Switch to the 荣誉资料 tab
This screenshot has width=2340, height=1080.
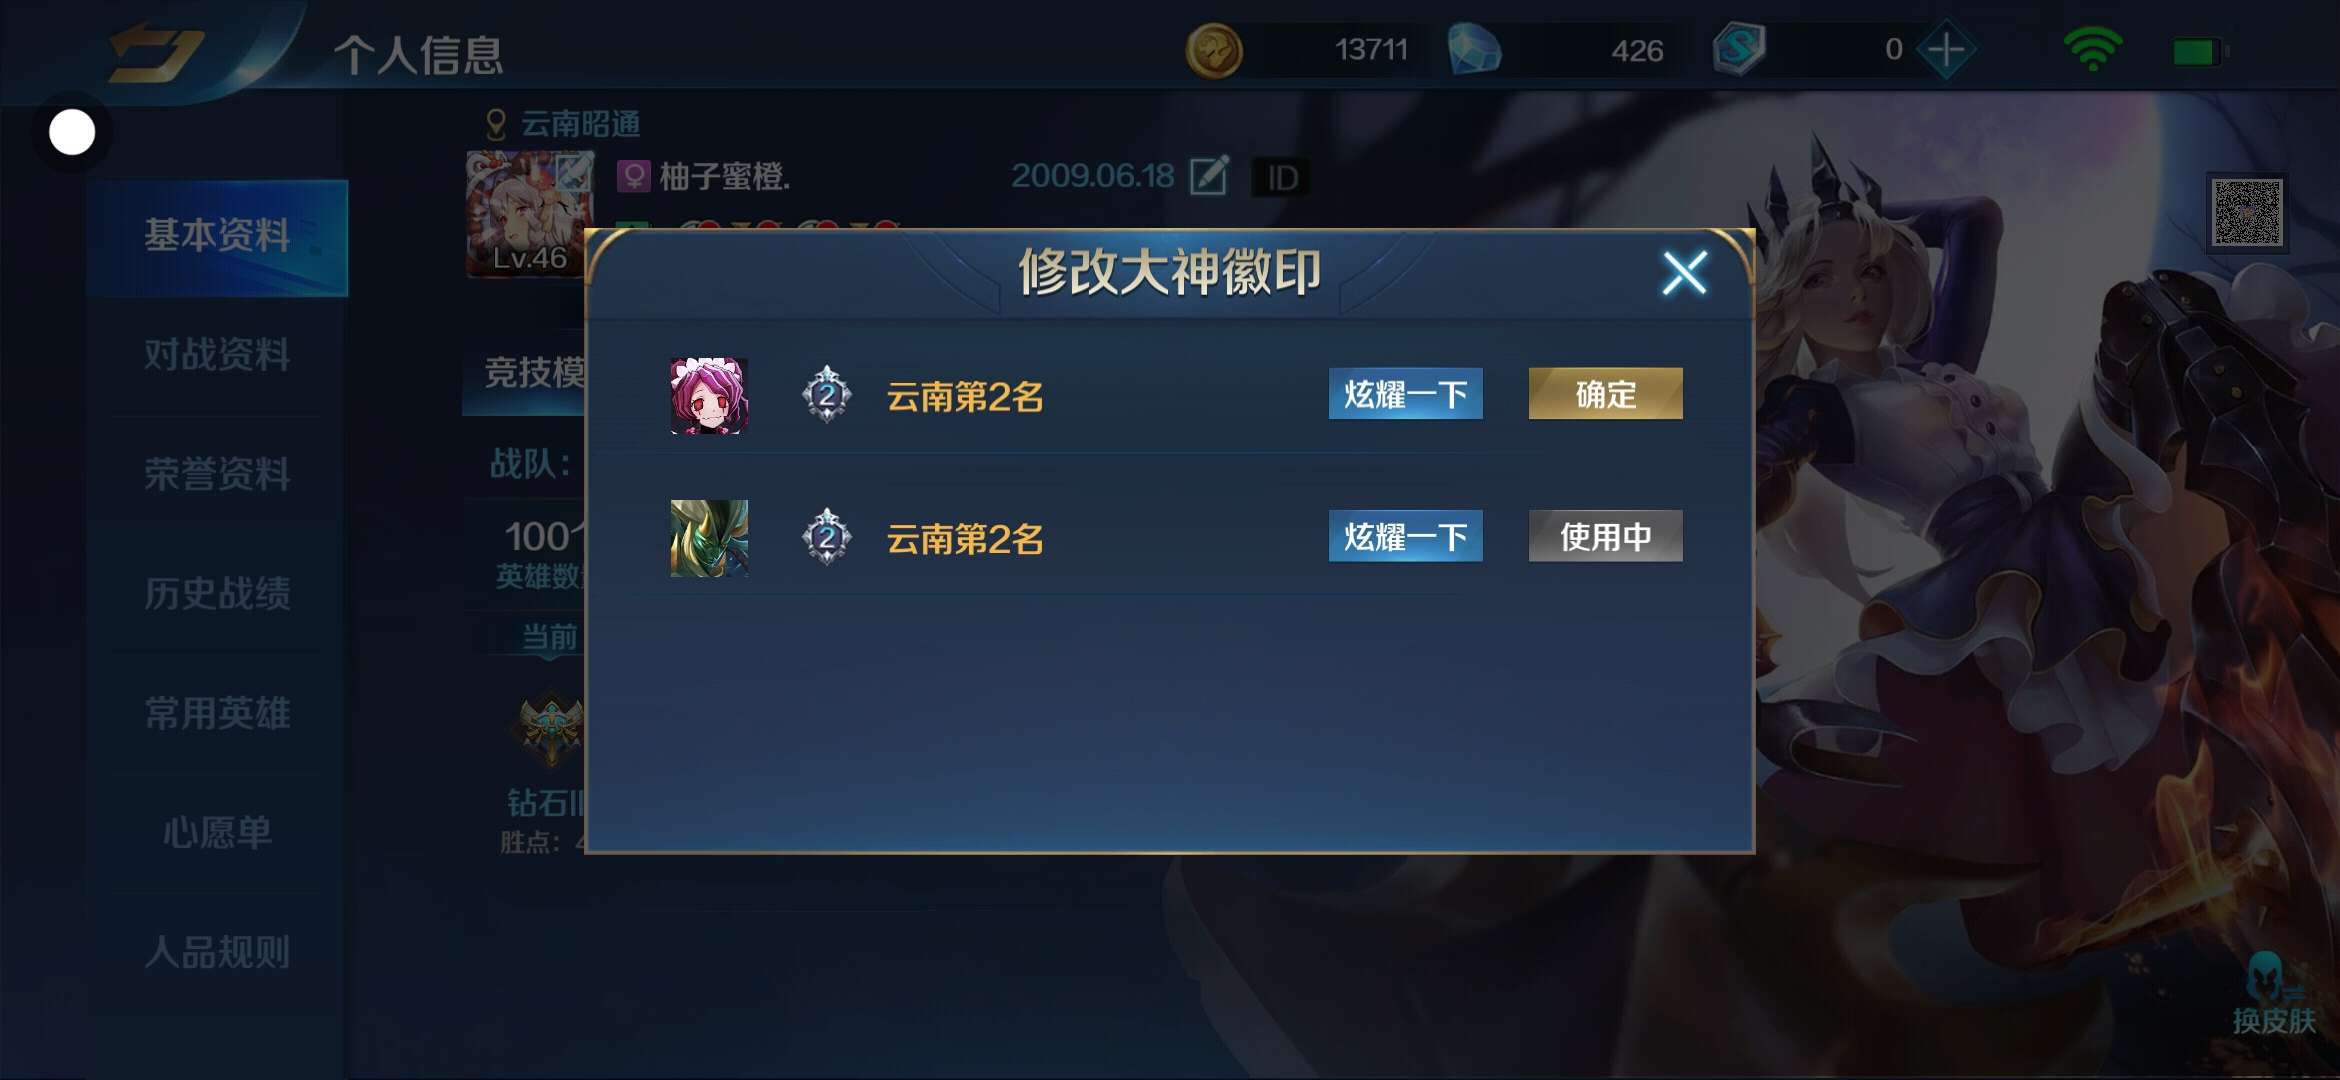pos(217,474)
